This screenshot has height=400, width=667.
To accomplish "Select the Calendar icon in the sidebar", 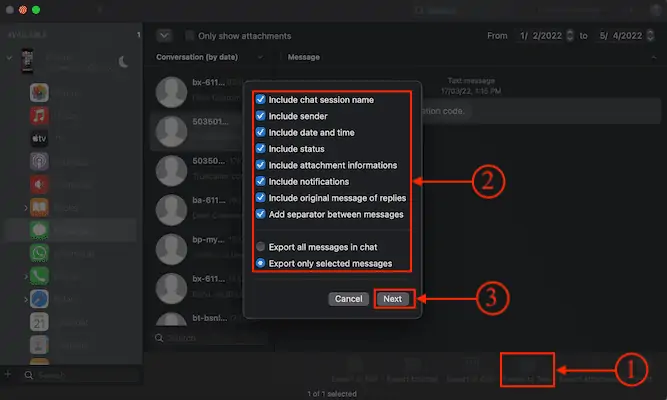I will click(x=39, y=321).
